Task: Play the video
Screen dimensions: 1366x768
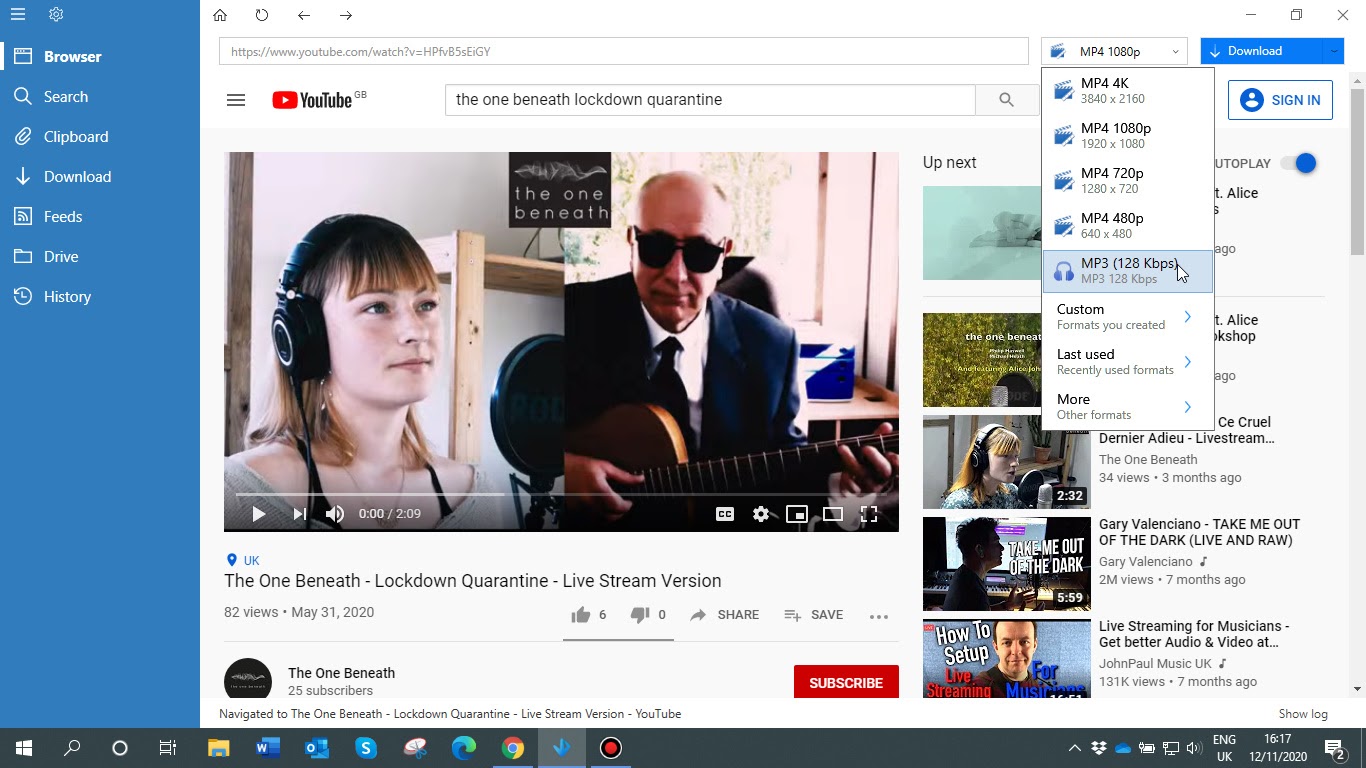Action: [x=258, y=514]
